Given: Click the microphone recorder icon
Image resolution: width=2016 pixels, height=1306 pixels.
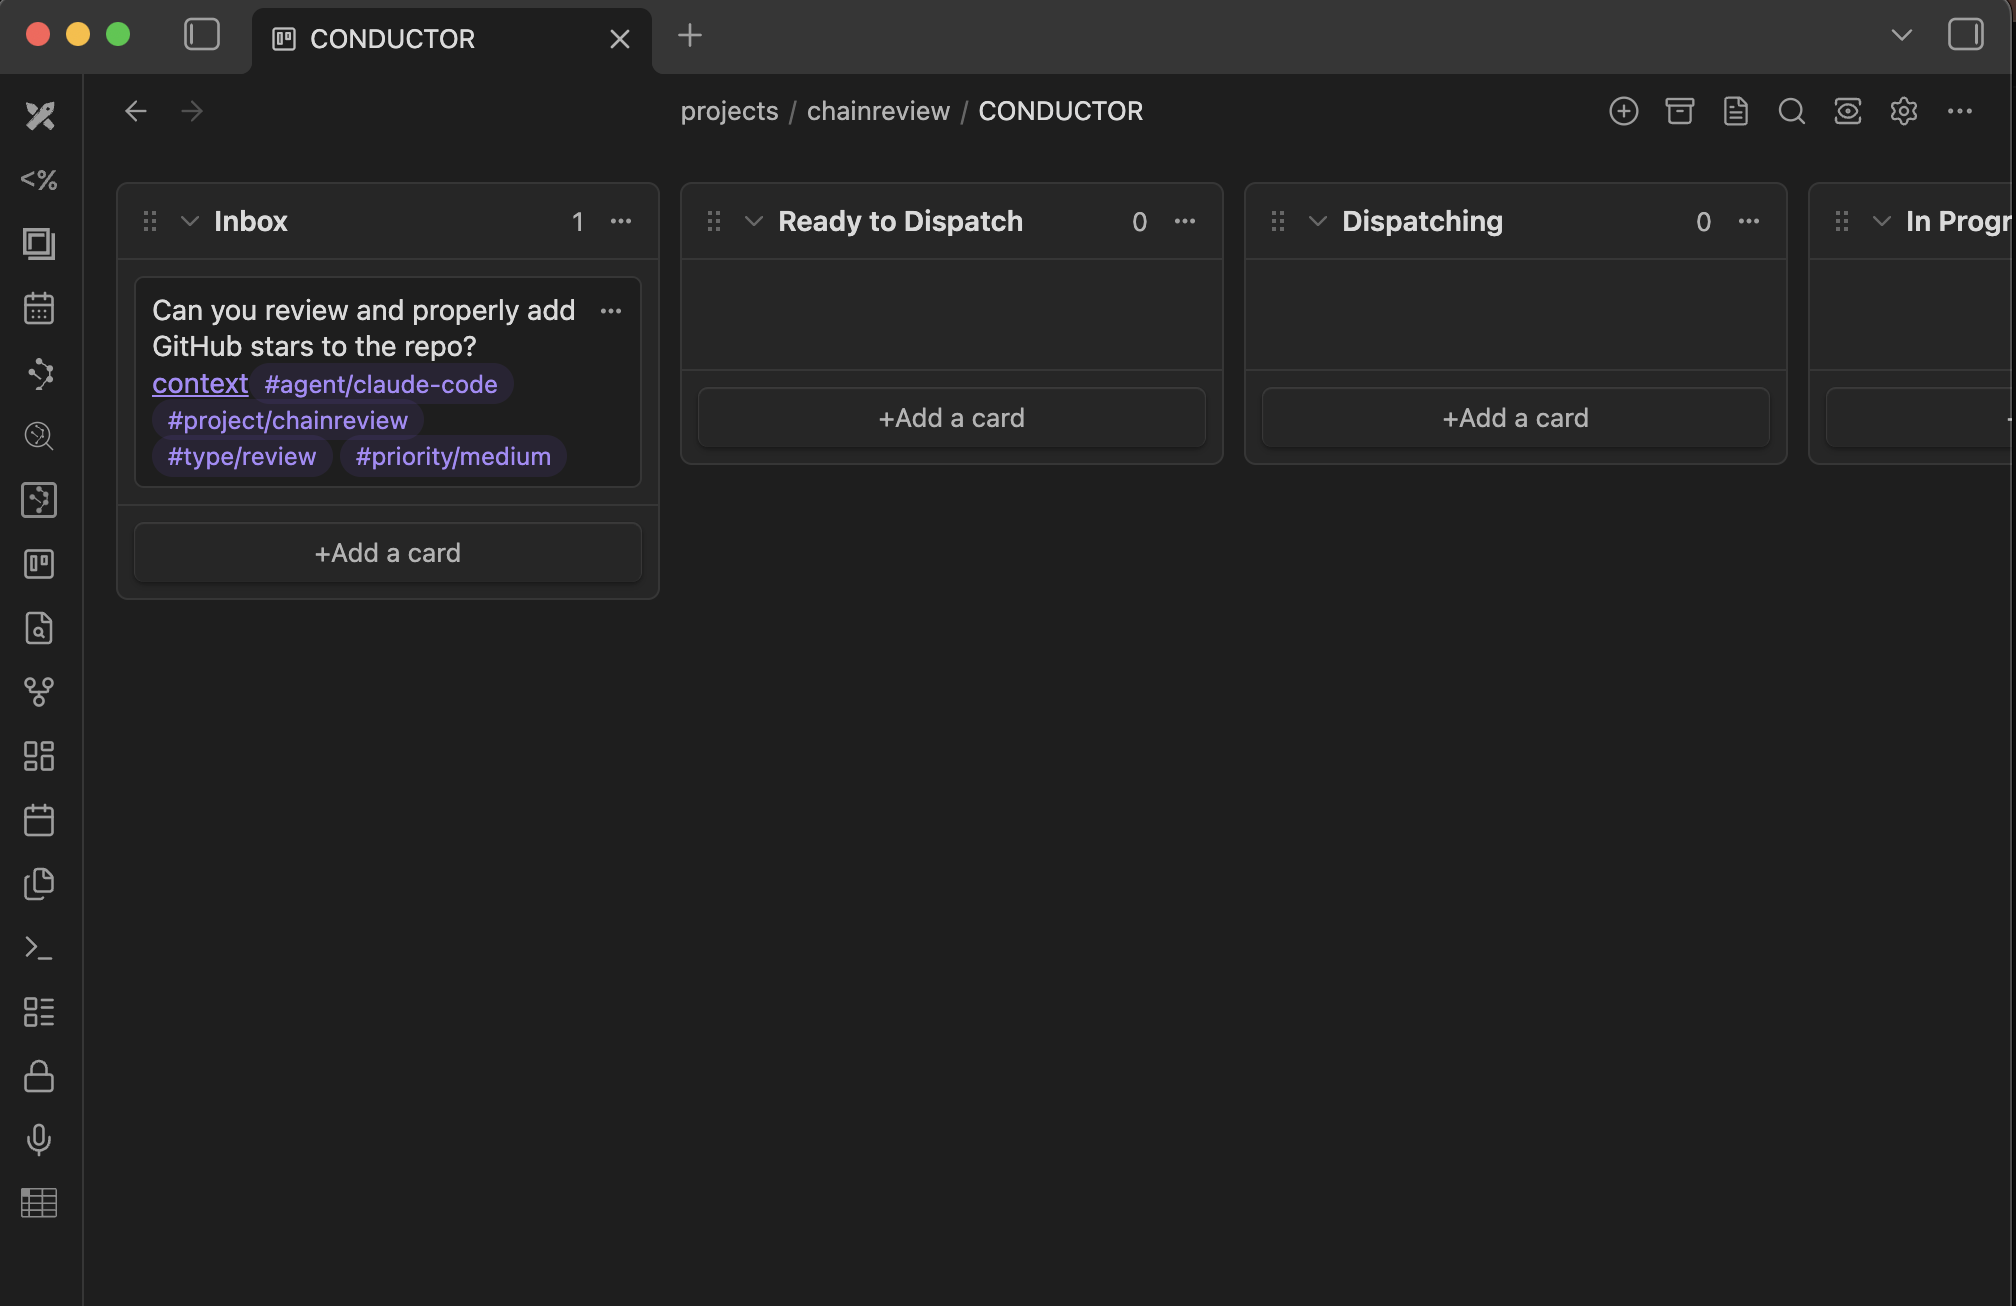Looking at the screenshot, I should (x=39, y=1139).
